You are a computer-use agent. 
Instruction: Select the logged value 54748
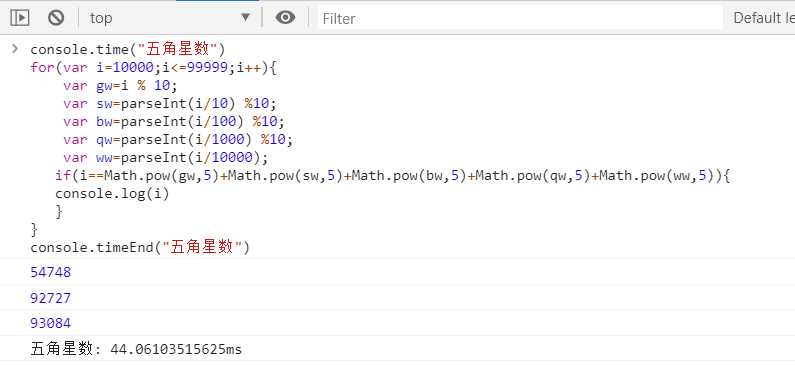tap(51, 272)
